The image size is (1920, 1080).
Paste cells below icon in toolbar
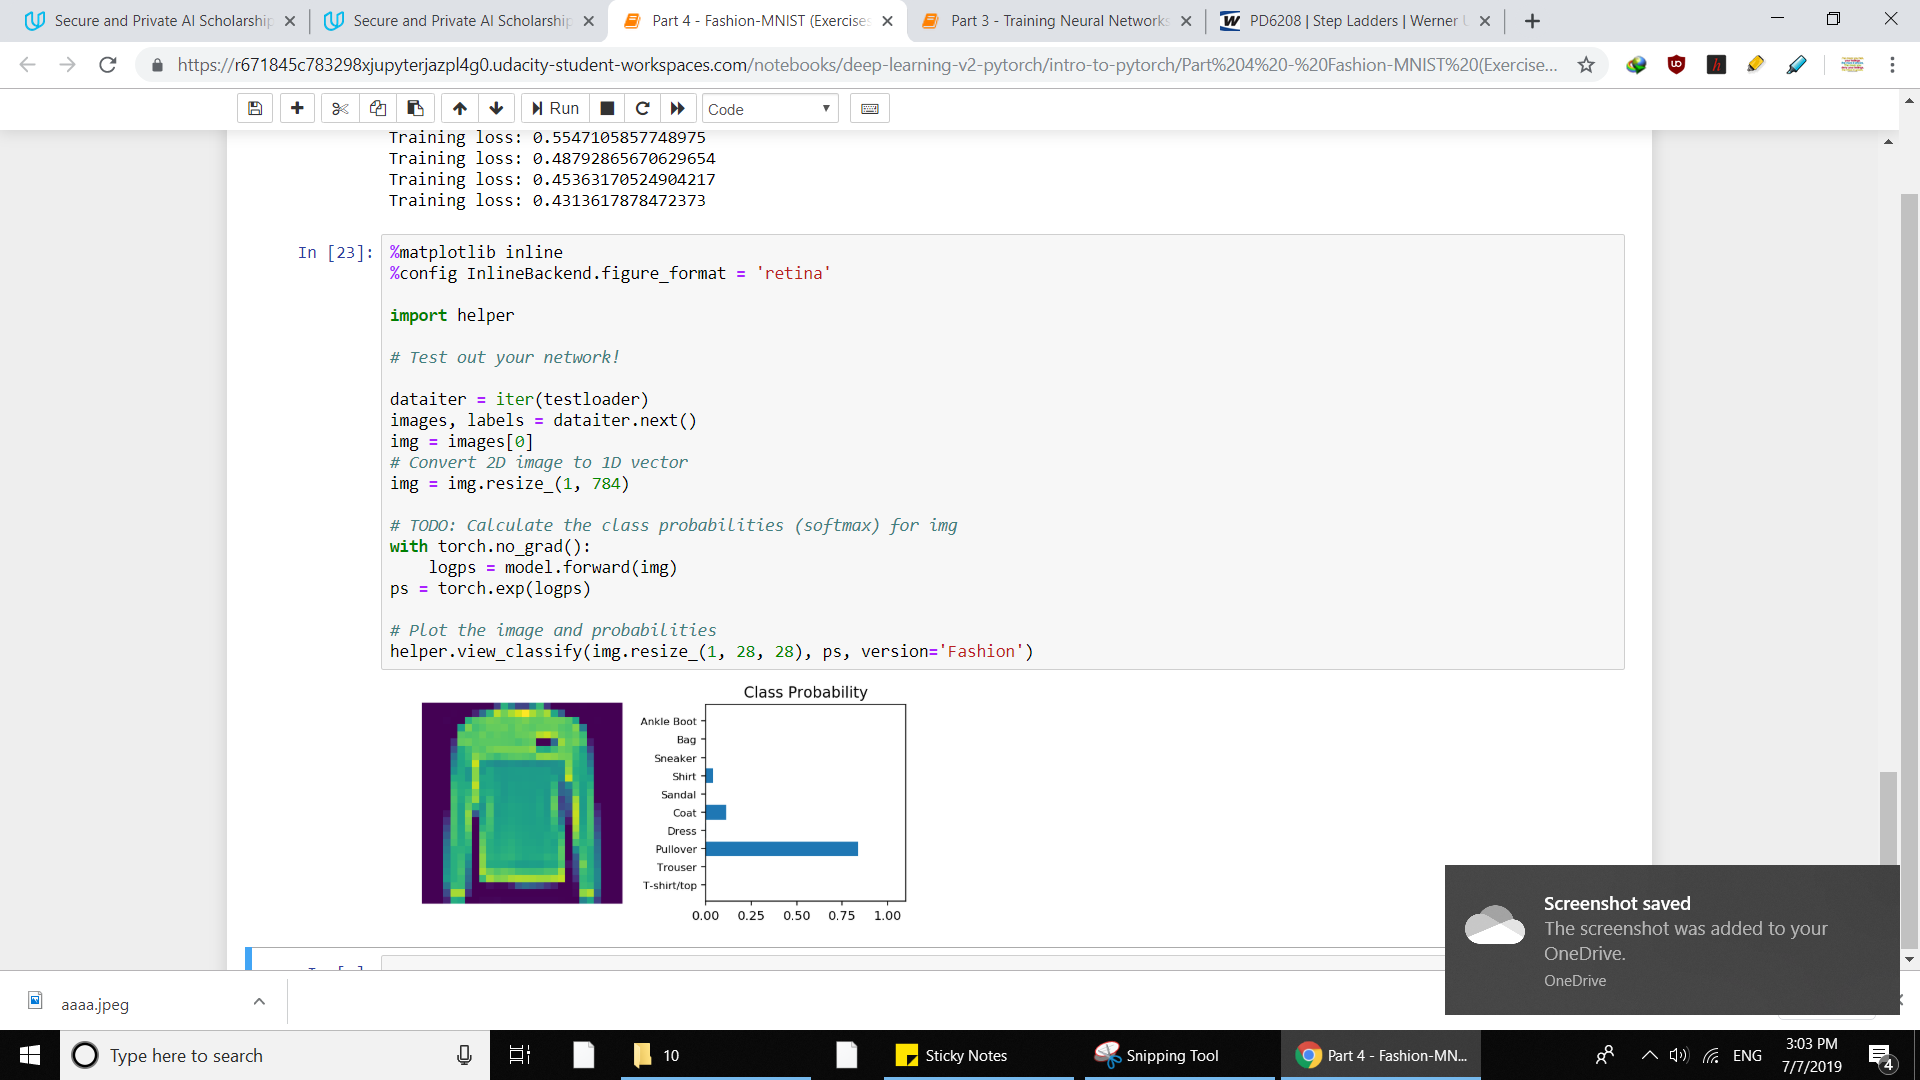pyautogui.click(x=415, y=108)
